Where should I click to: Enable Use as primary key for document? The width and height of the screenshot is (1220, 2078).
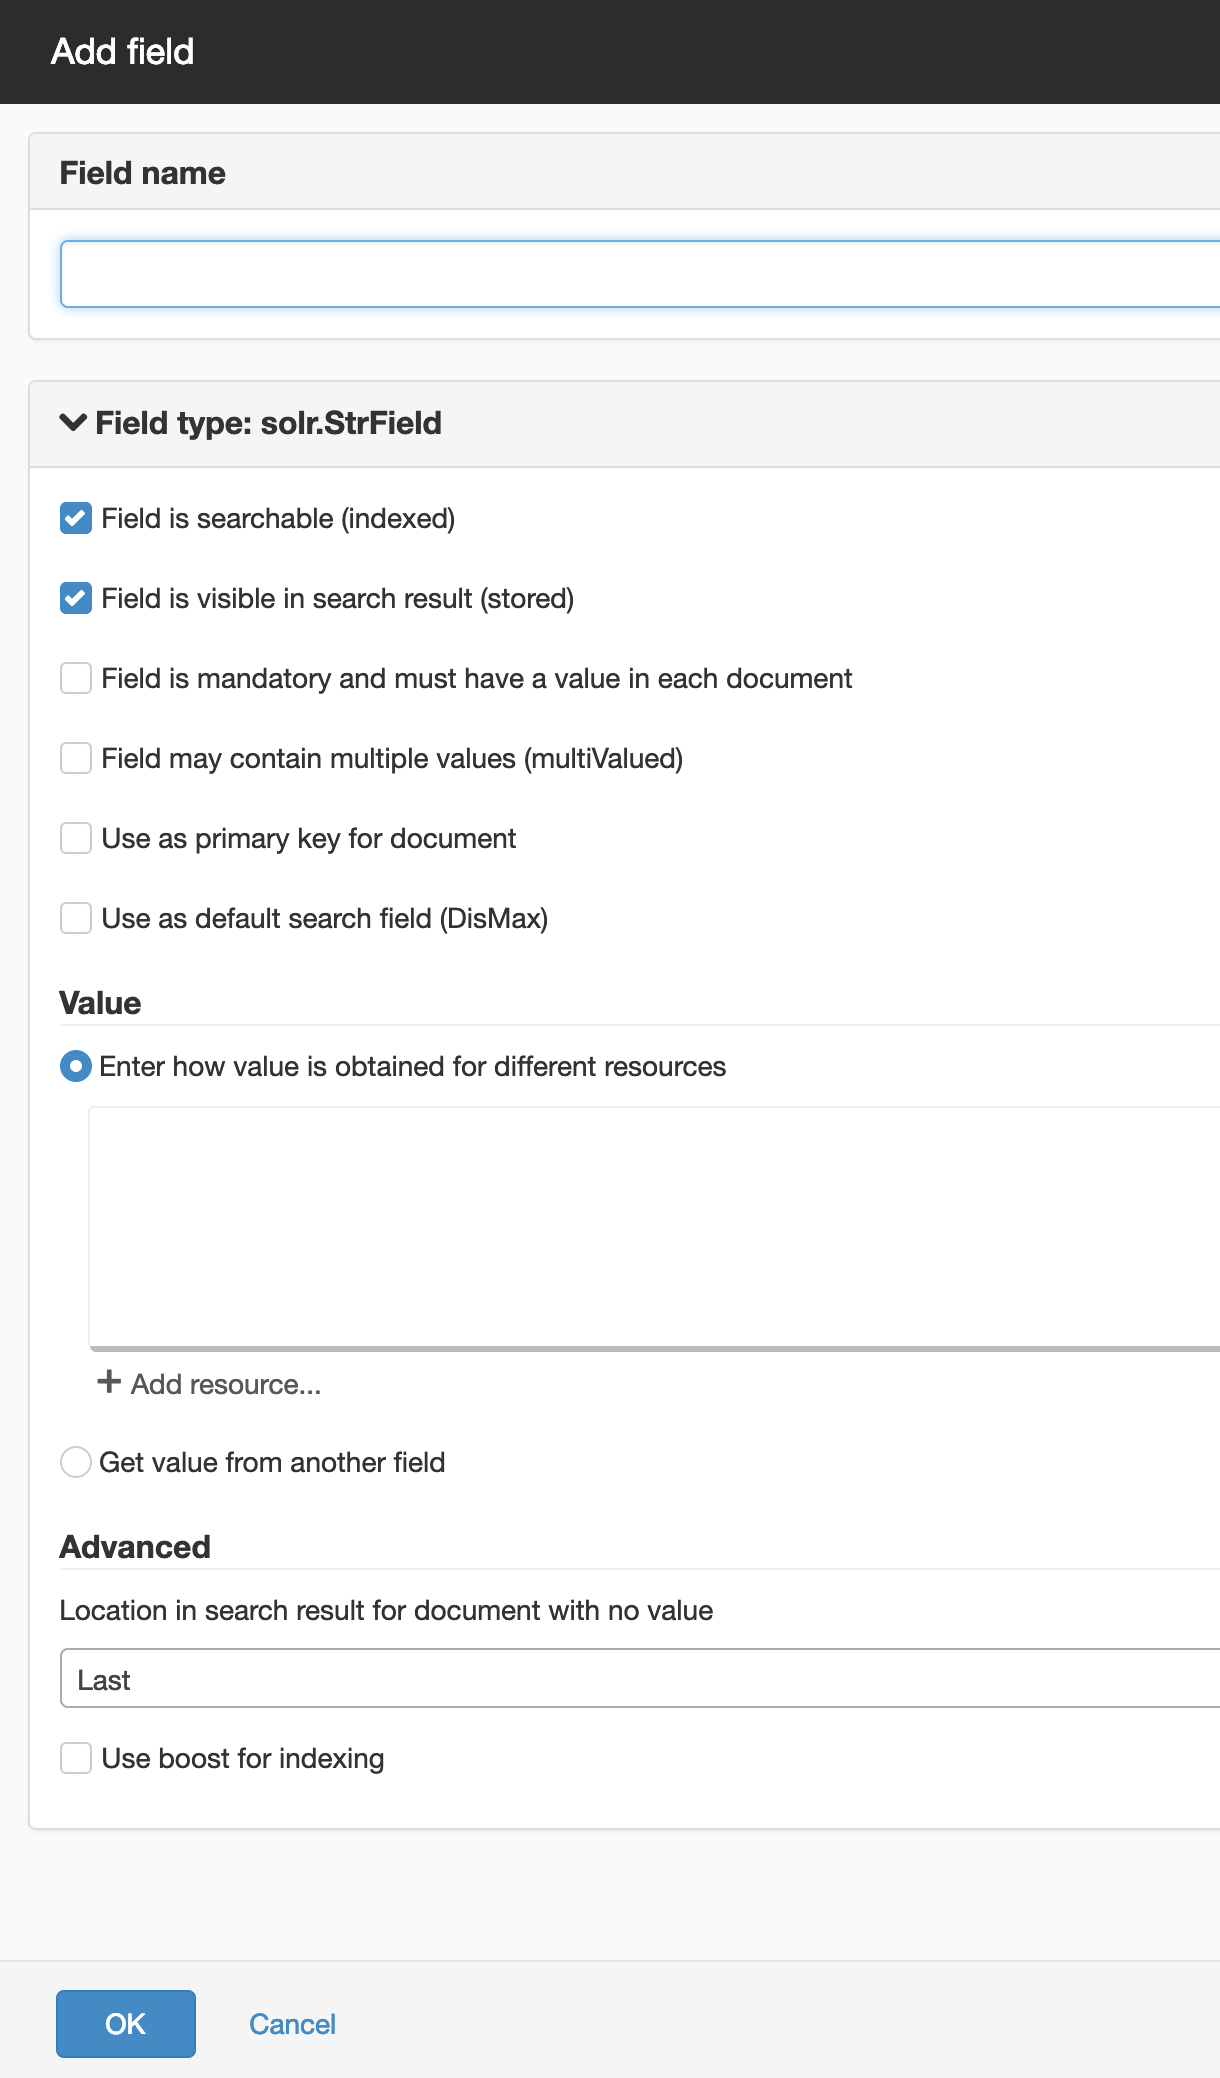76,838
